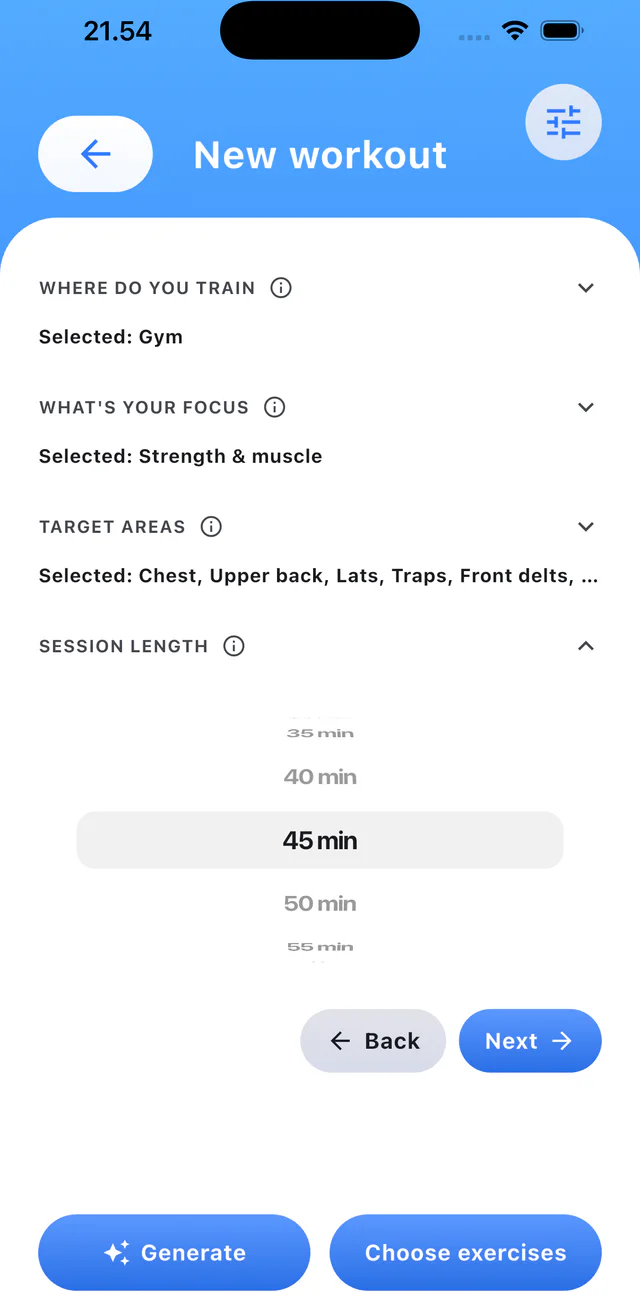The width and height of the screenshot is (640, 1312).
Task: Choose the 45 min selected row
Action: click(x=320, y=840)
